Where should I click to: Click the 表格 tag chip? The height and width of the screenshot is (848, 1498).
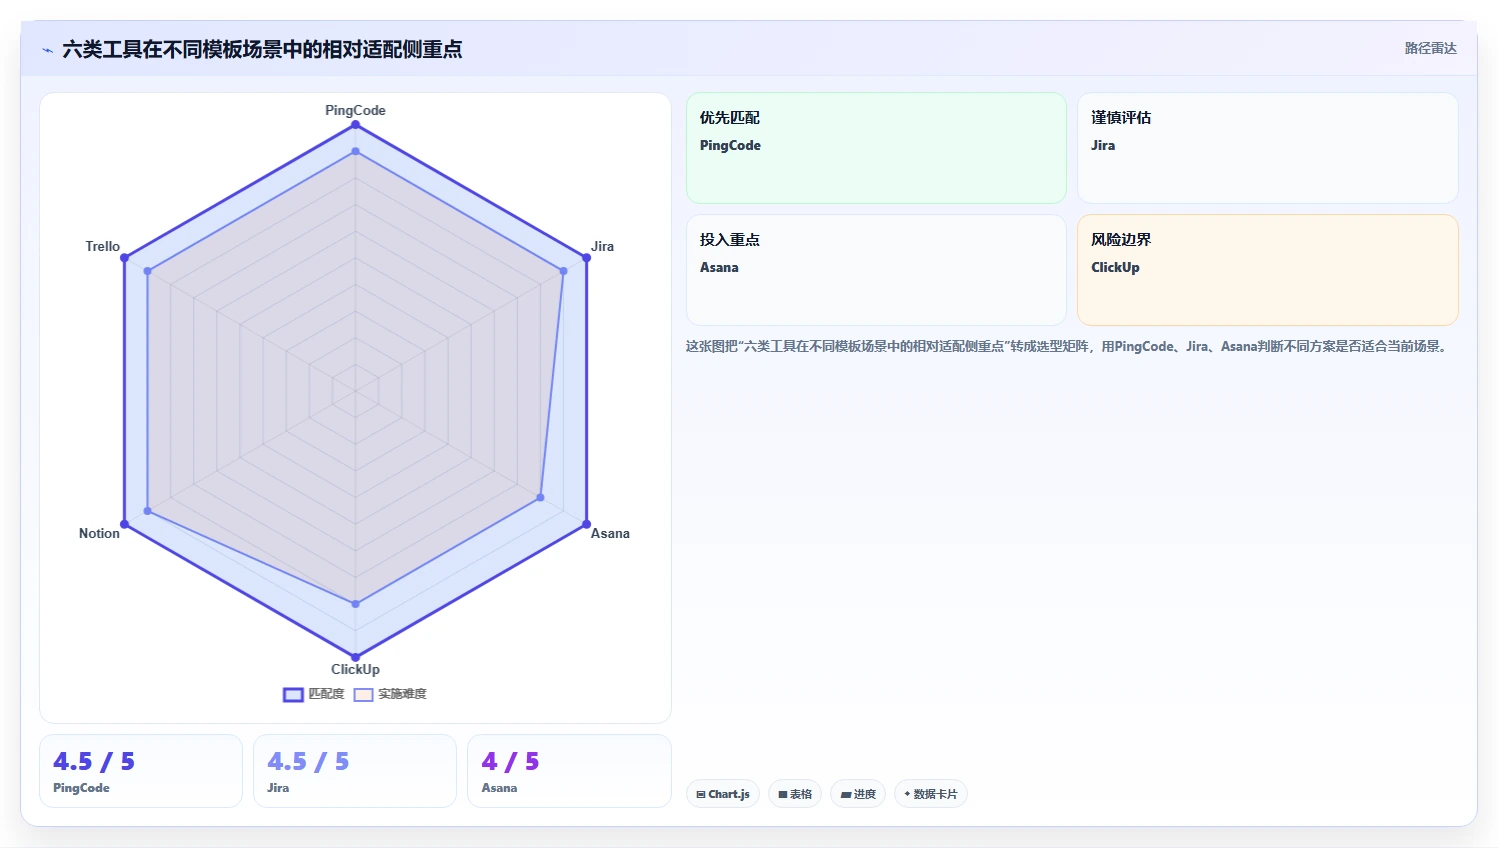coord(795,794)
